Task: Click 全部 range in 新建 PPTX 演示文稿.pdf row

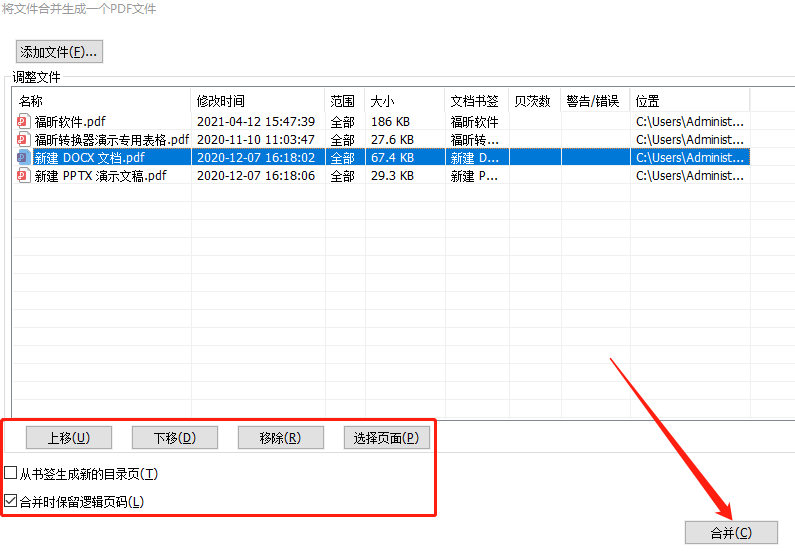Action: tap(343, 176)
